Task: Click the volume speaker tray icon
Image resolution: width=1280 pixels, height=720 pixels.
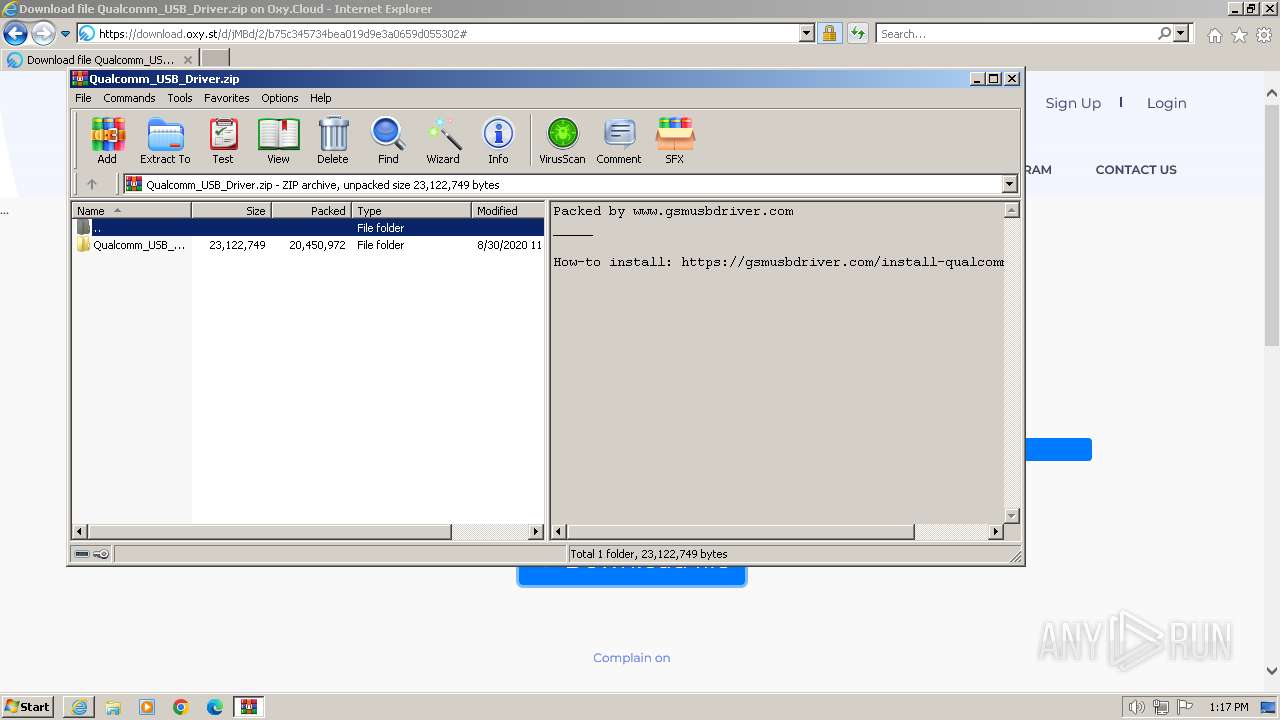Action: 1137,707
